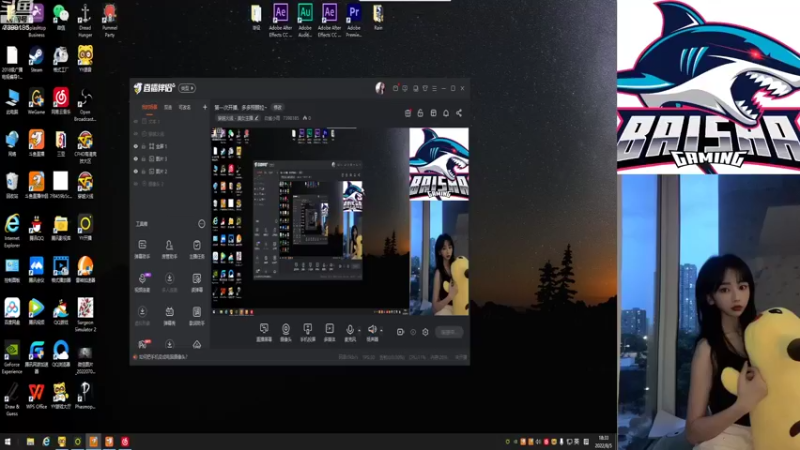
Task: Click the red NetEase Music taskbar icon
Action: tap(124, 441)
